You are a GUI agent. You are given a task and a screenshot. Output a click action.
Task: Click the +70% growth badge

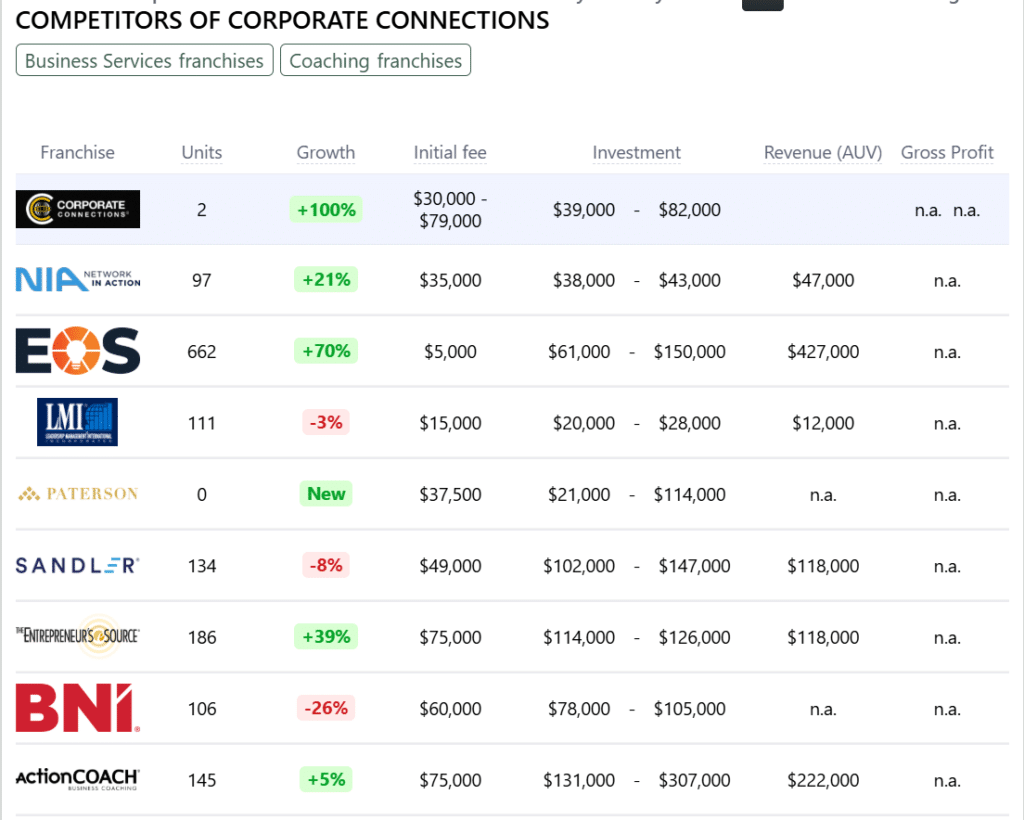(326, 351)
